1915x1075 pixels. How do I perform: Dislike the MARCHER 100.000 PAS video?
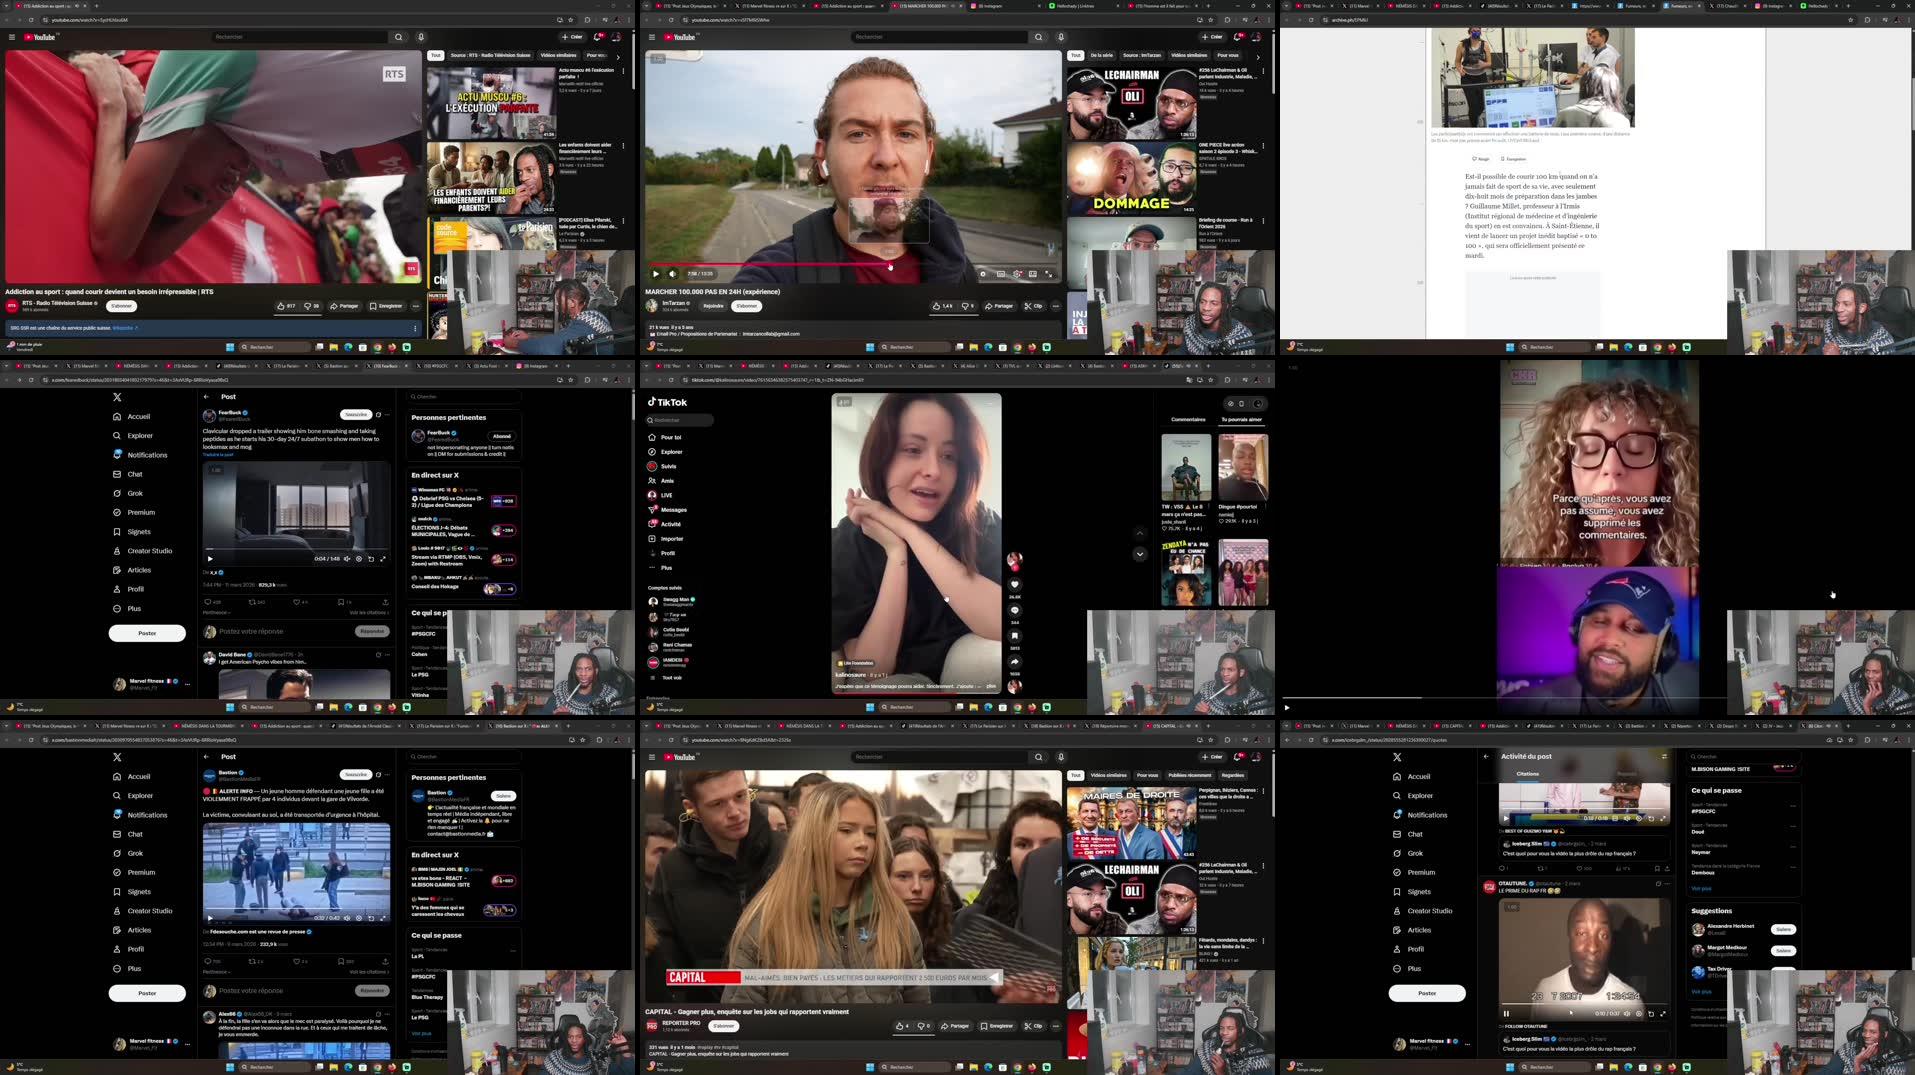click(x=967, y=306)
